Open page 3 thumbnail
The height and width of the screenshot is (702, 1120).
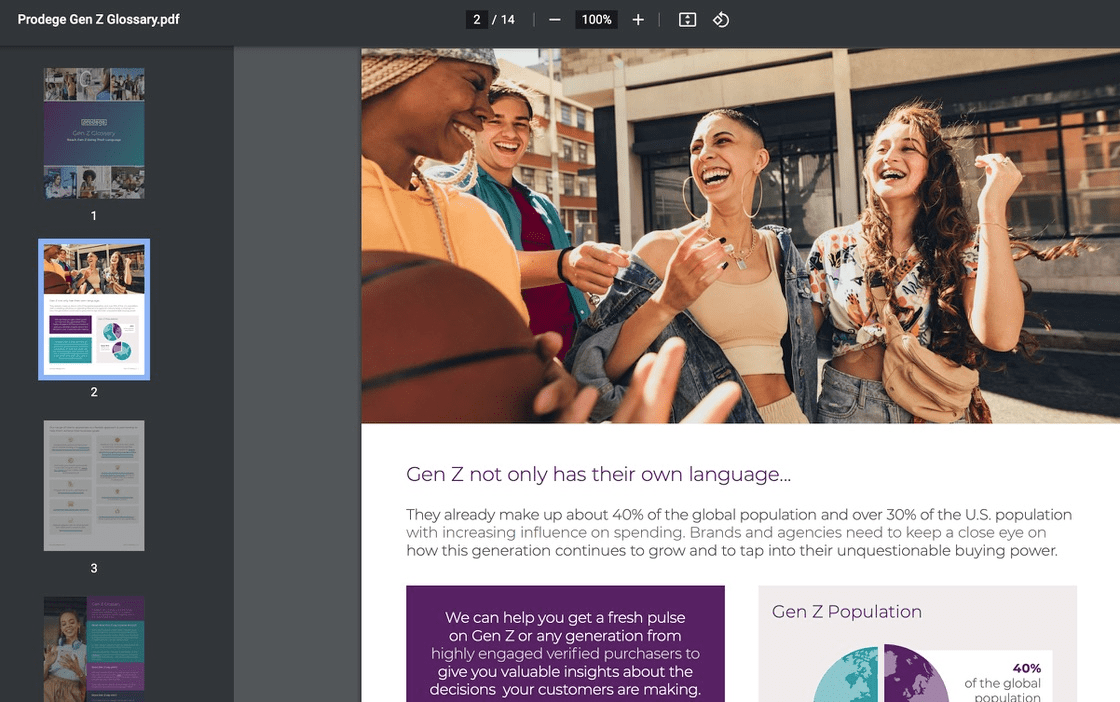(x=94, y=486)
